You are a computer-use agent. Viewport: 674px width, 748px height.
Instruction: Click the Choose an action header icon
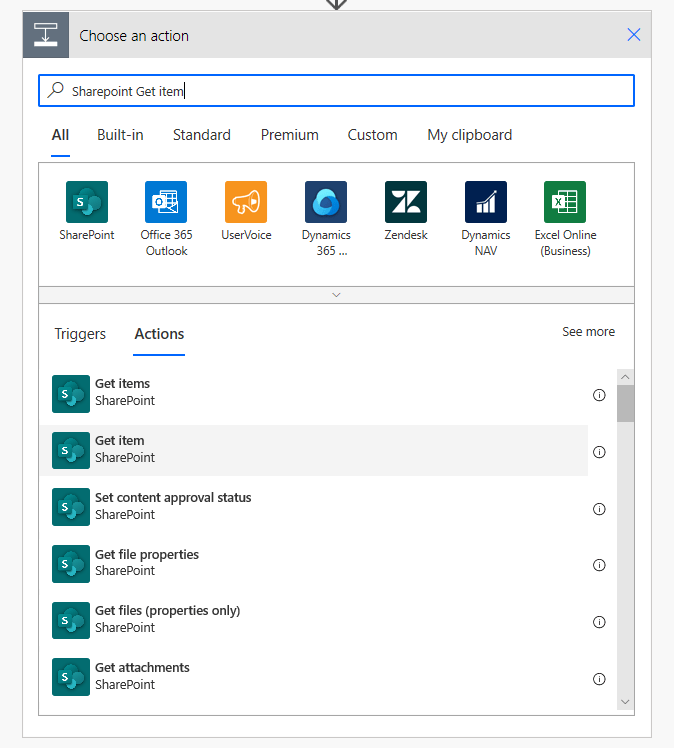46,35
